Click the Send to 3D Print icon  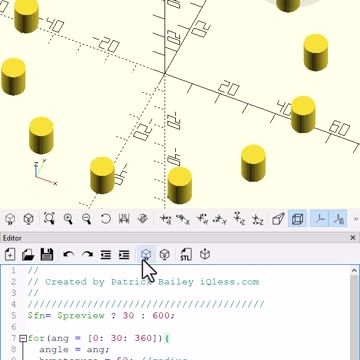click(x=205, y=255)
